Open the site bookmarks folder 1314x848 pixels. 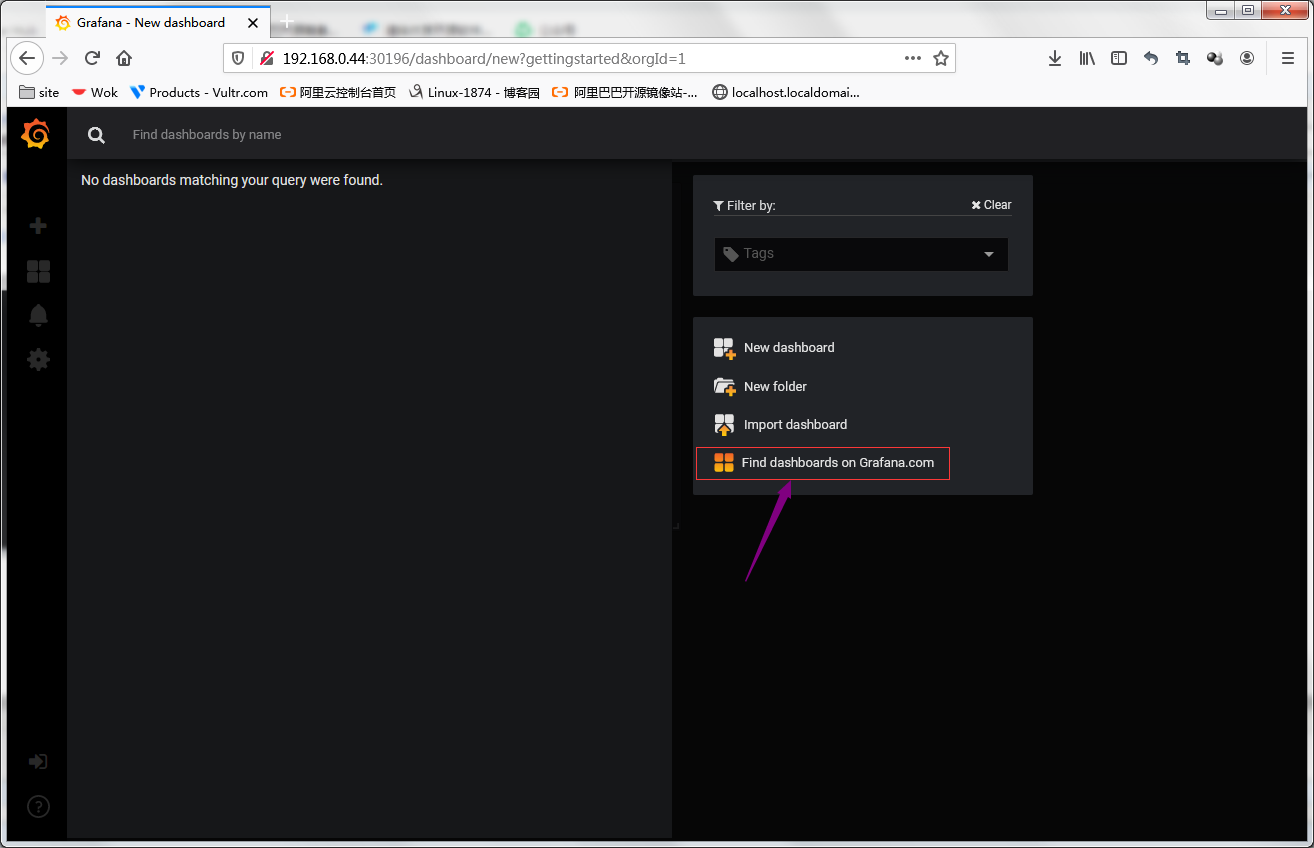39,92
